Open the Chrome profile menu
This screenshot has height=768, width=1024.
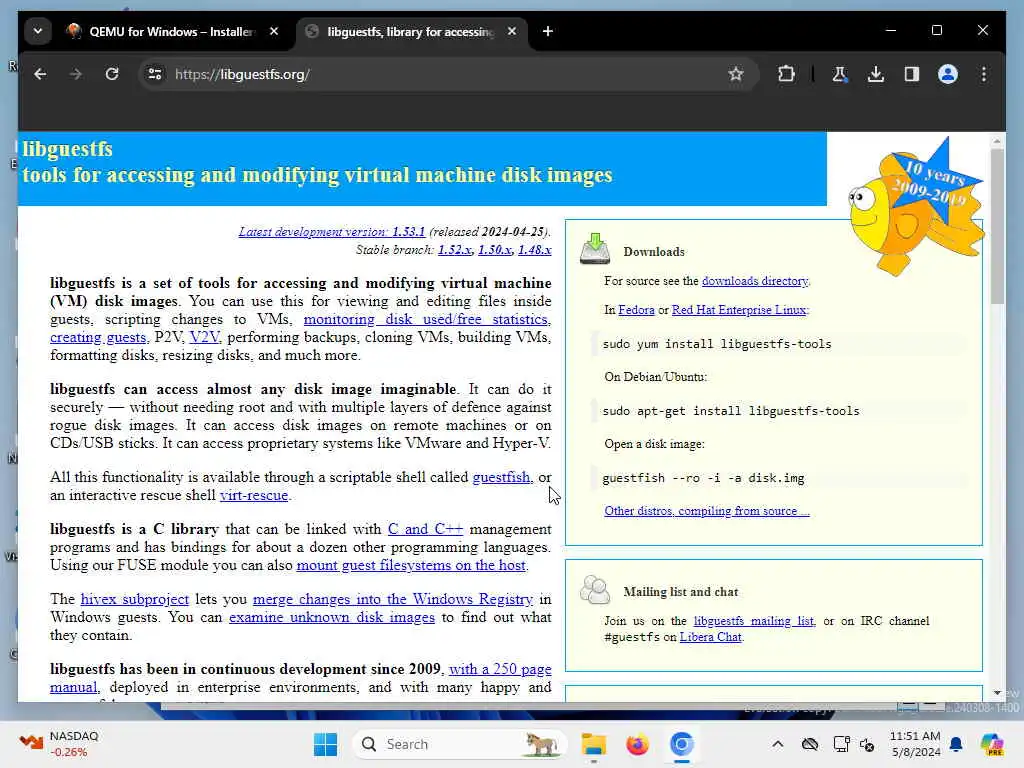coord(948,74)
